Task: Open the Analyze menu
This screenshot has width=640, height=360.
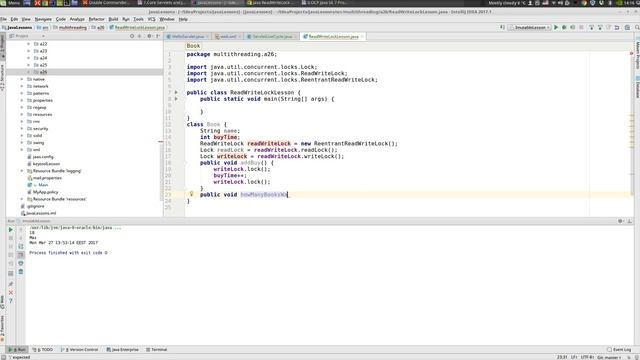Action: [x=77, y=19]
